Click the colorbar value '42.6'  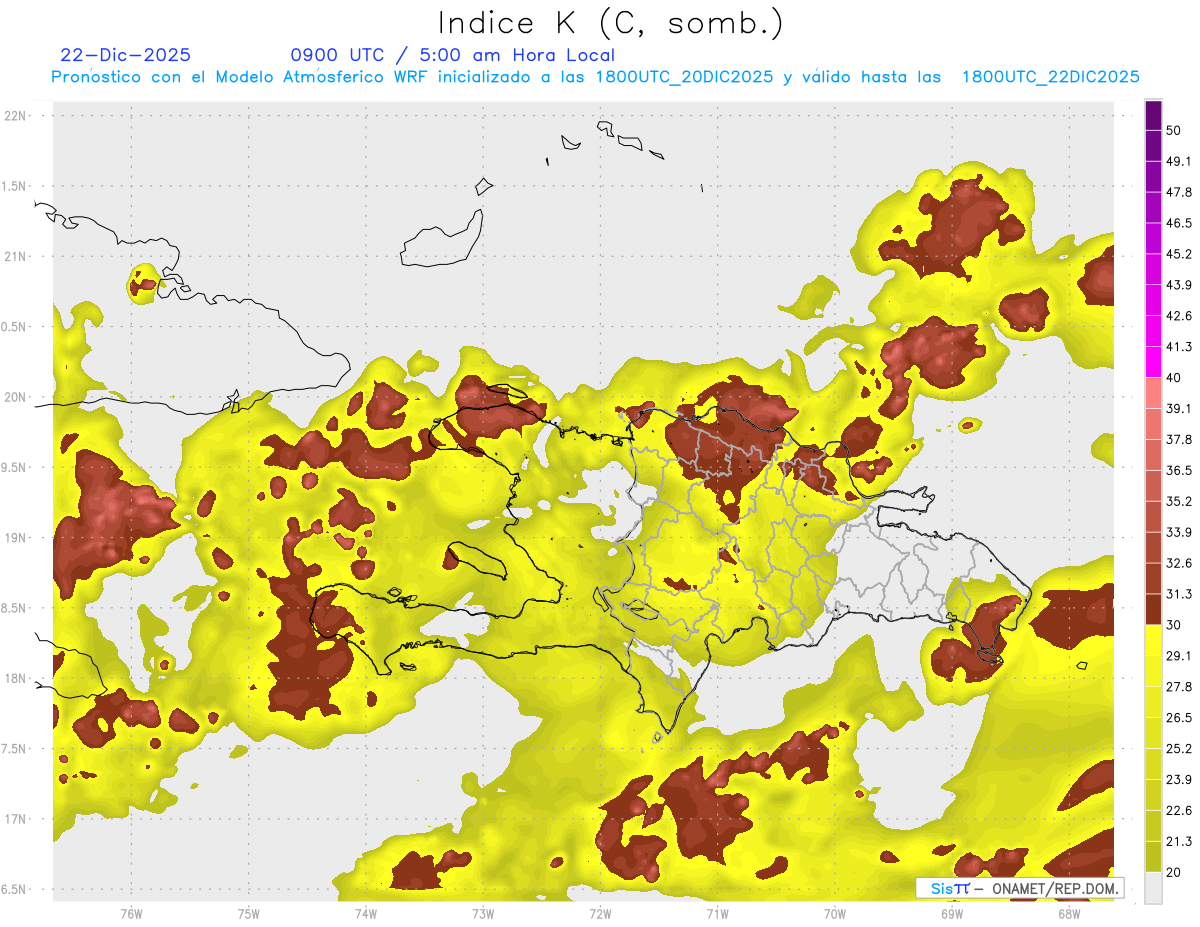pos(1179,316)
